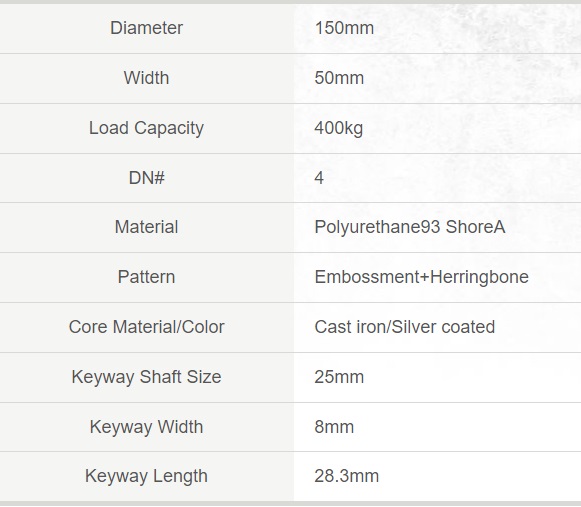Select the 150mm diameter value
This screenshot has width=581, height=507.
pos(344,28)
